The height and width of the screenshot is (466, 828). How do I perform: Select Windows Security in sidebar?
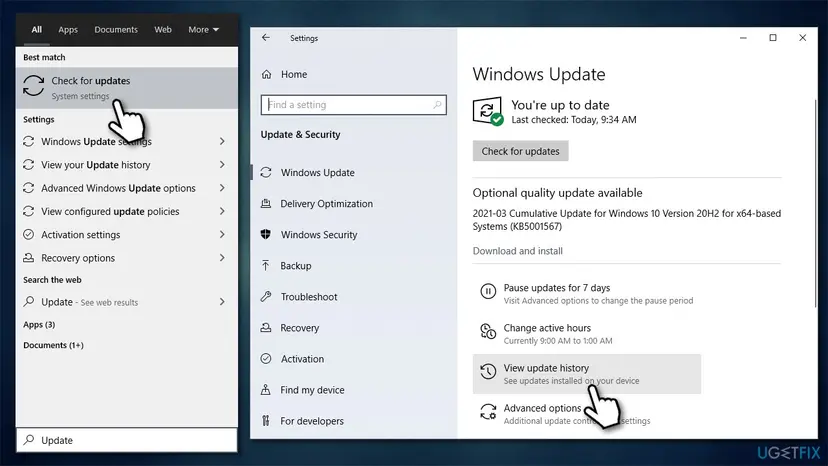[354, 234]
